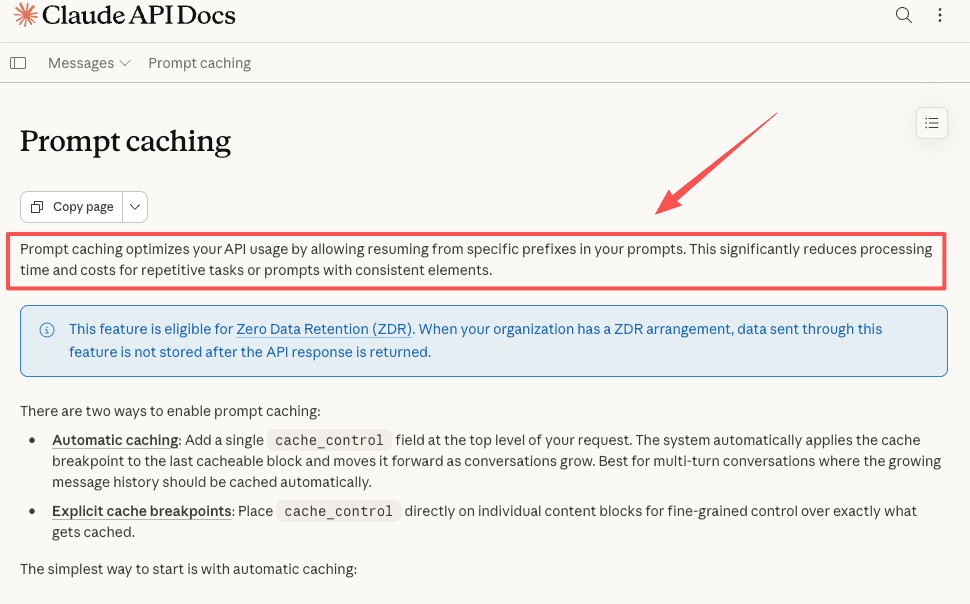The image size is (970, 604).
Task: Click the Copy page button
Action: (72, 207)
